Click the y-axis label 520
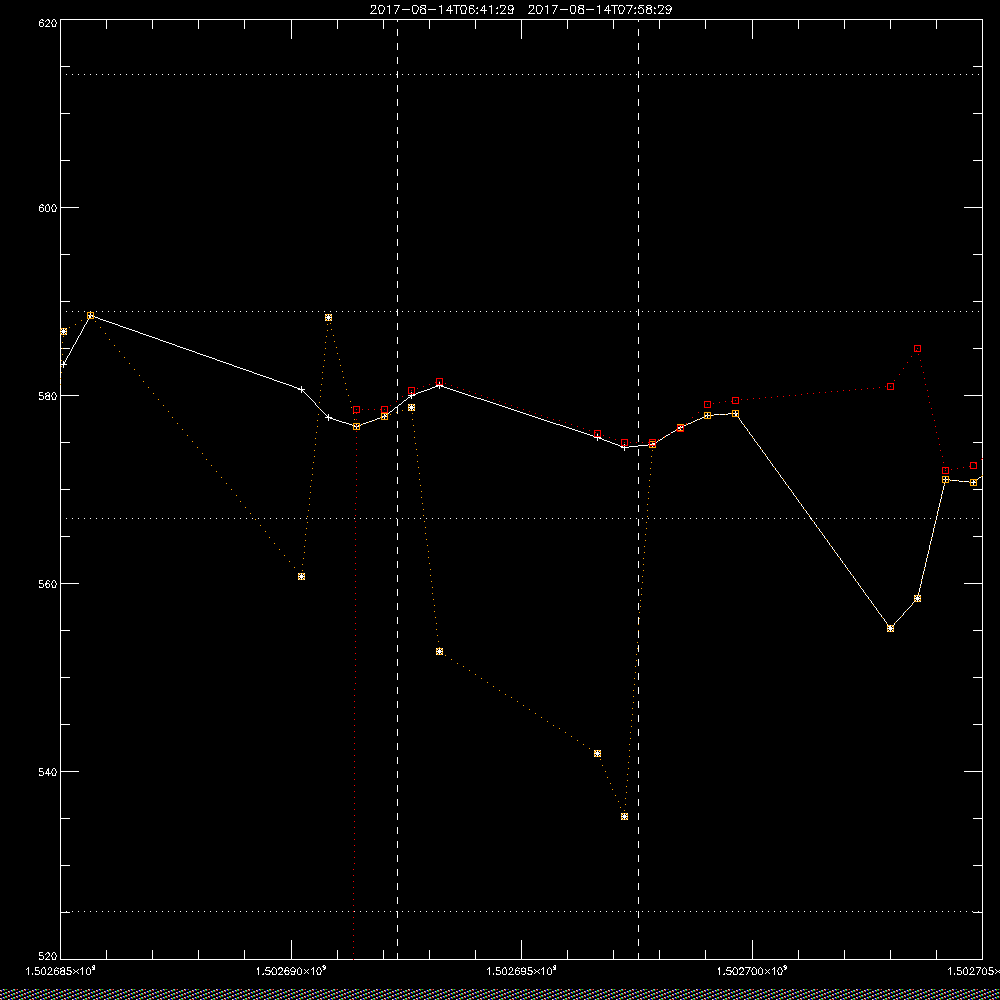The height and width of the screenshot is (1000, 1000). (49, 957)
